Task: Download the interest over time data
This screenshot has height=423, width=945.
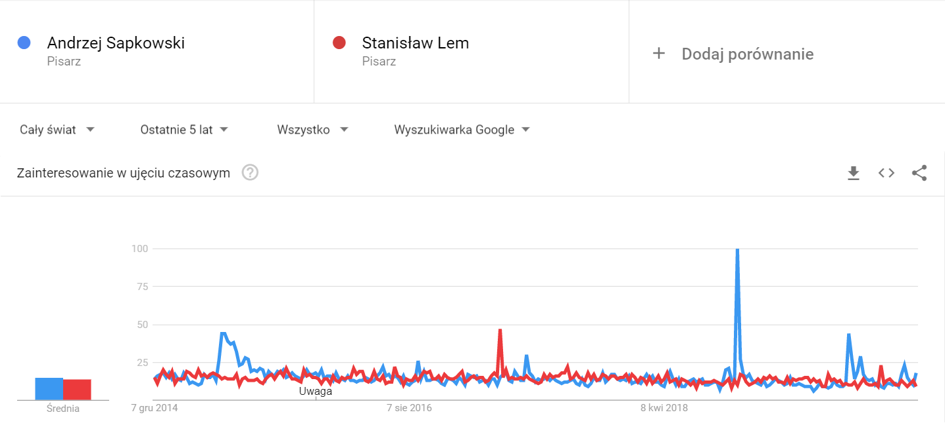Action: coord(853,174)
